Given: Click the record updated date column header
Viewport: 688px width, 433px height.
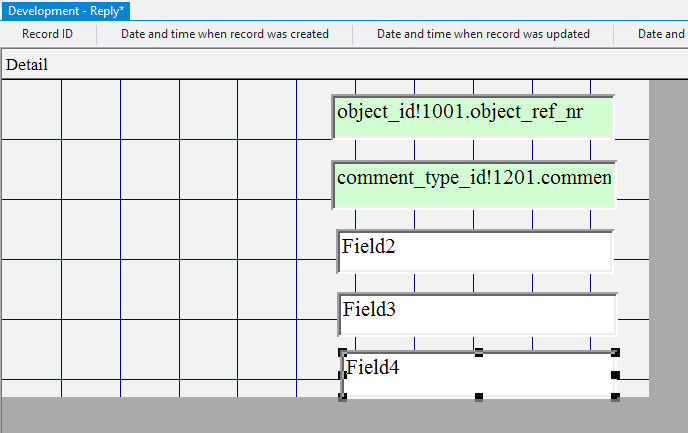Looking at the screenshot, I should point(482,34).
